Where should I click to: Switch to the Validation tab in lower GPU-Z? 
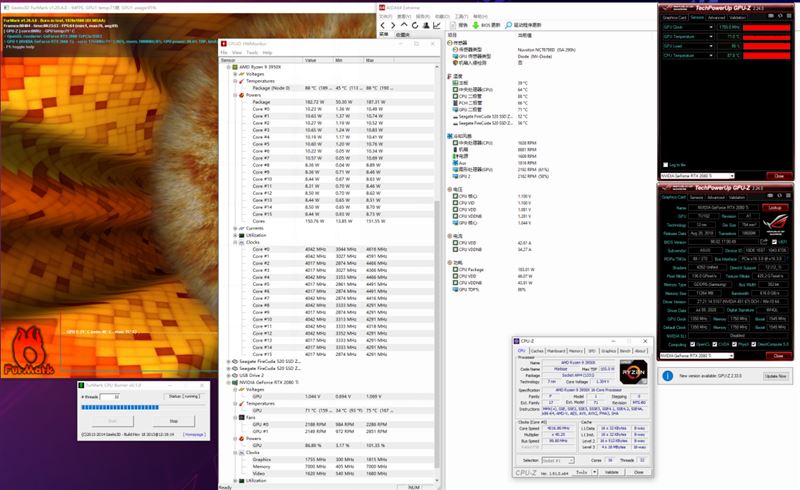737,198
